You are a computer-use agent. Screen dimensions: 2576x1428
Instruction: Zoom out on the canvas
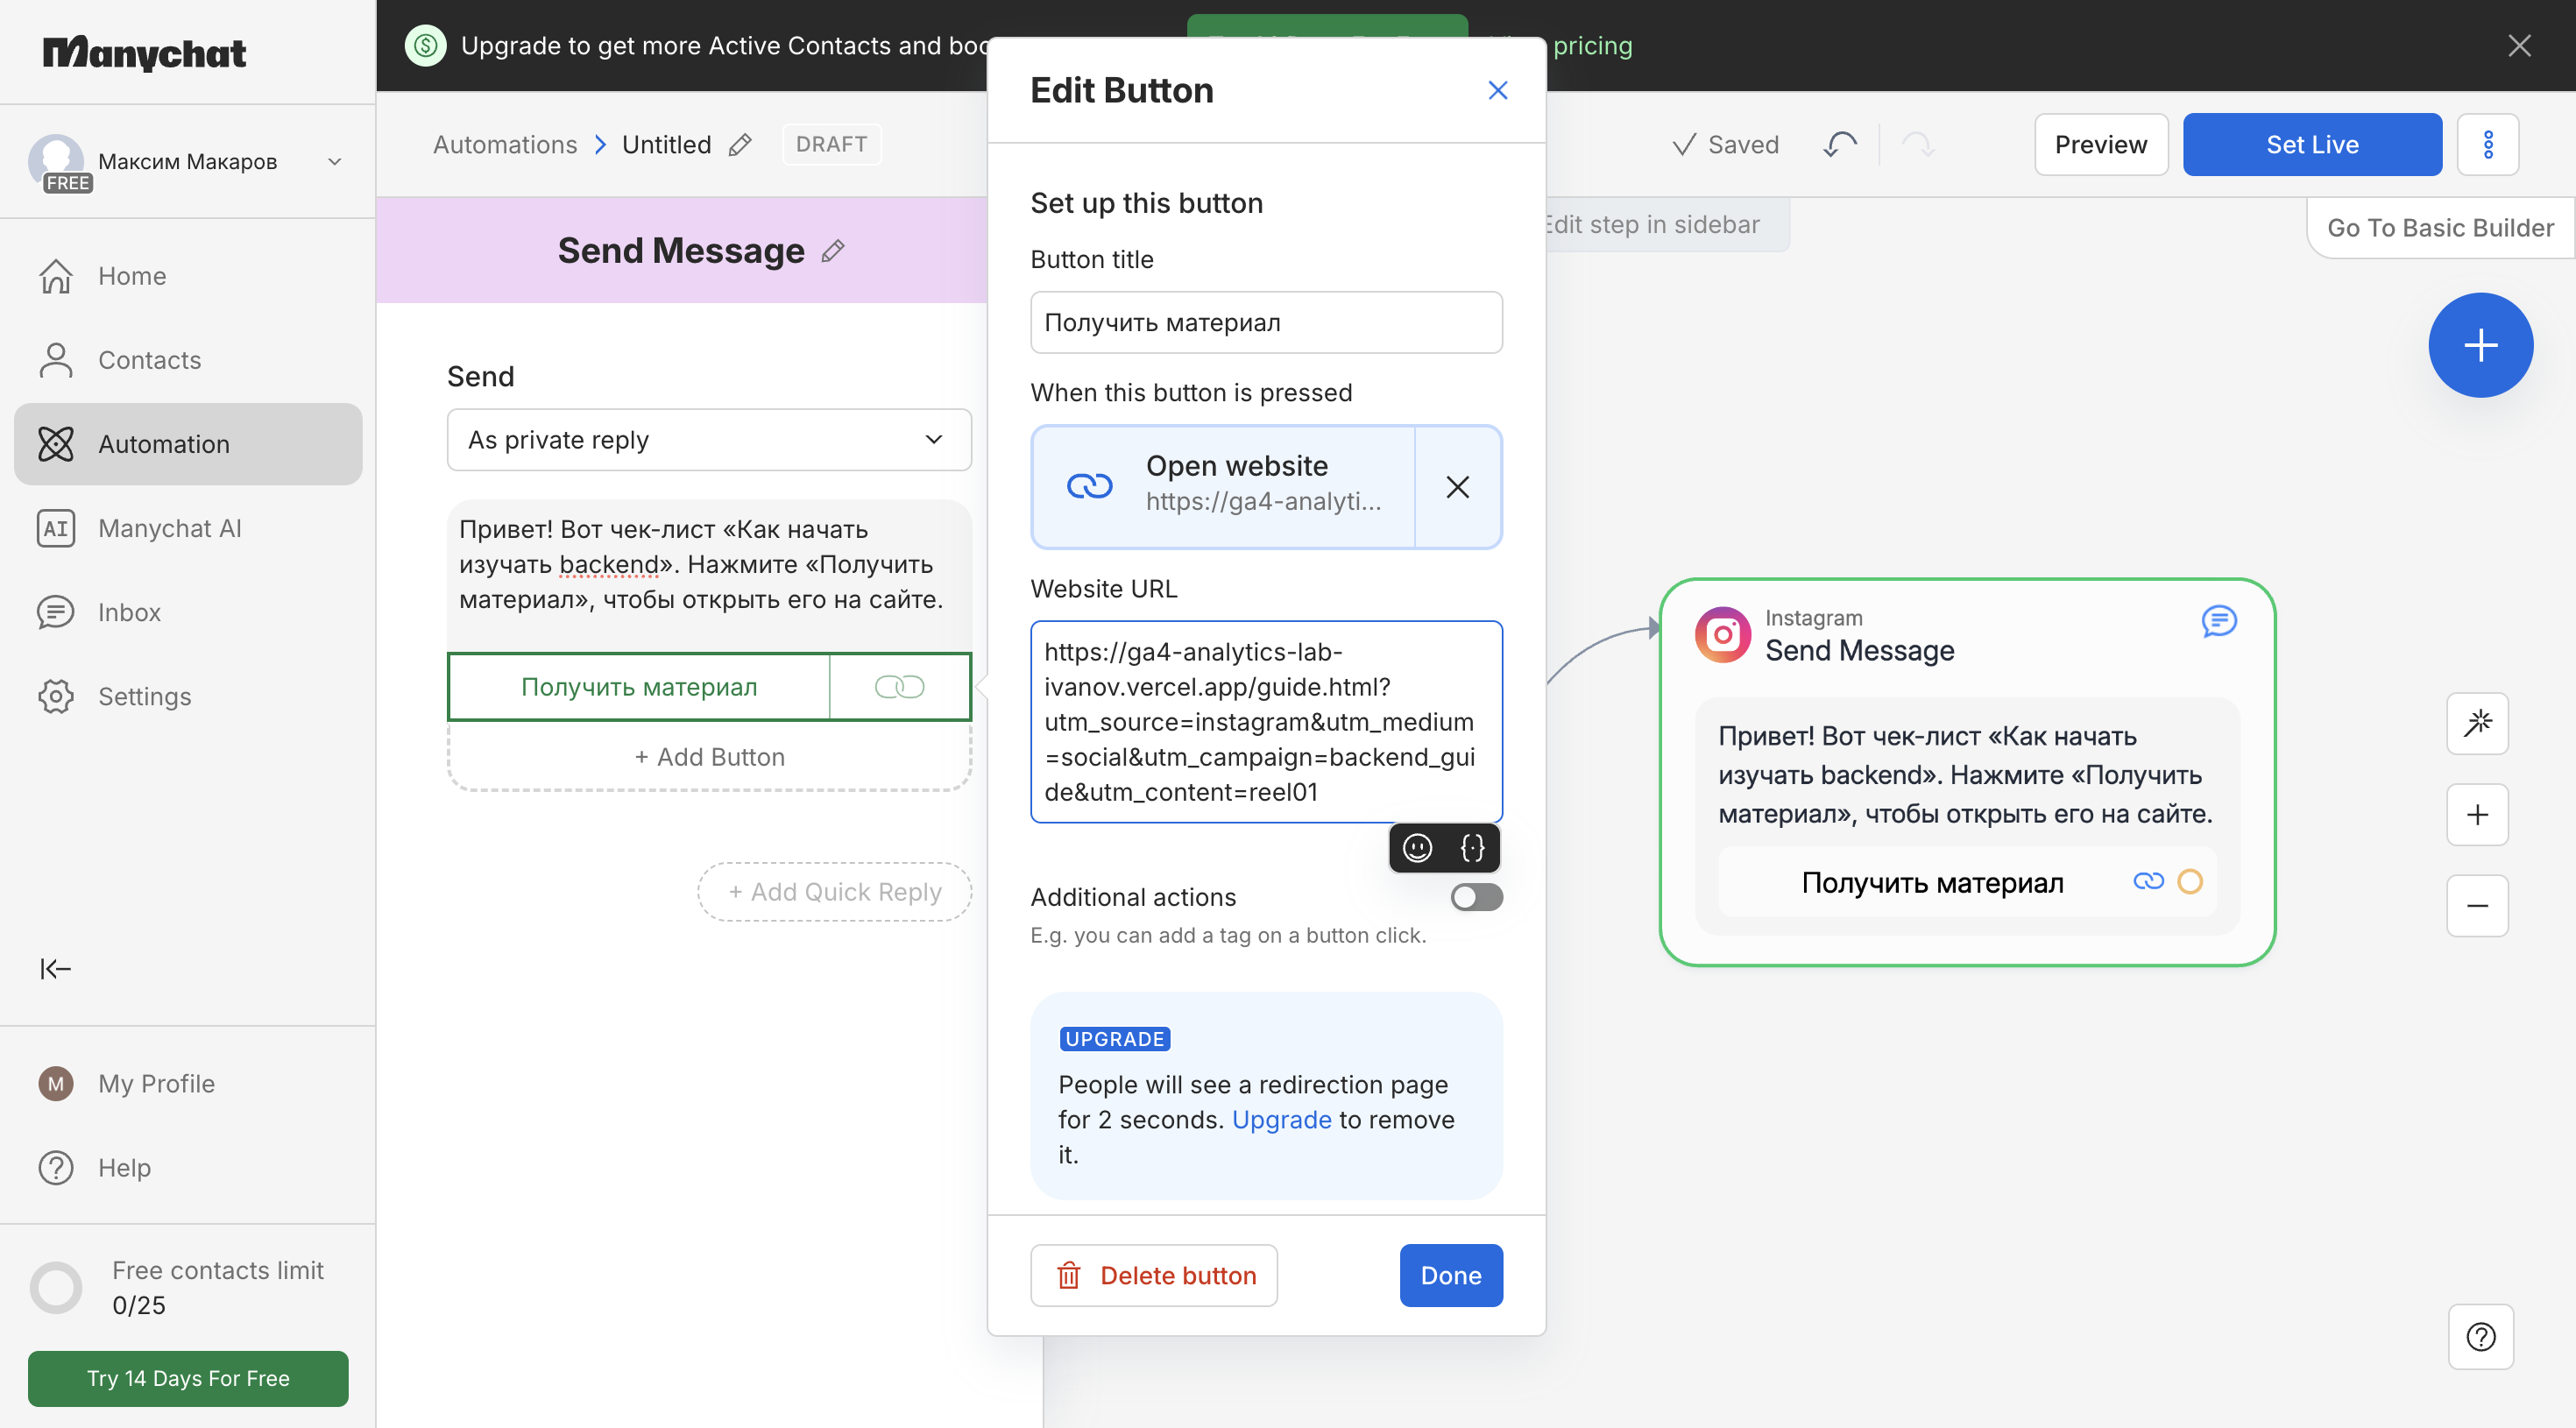(2477, 906)
